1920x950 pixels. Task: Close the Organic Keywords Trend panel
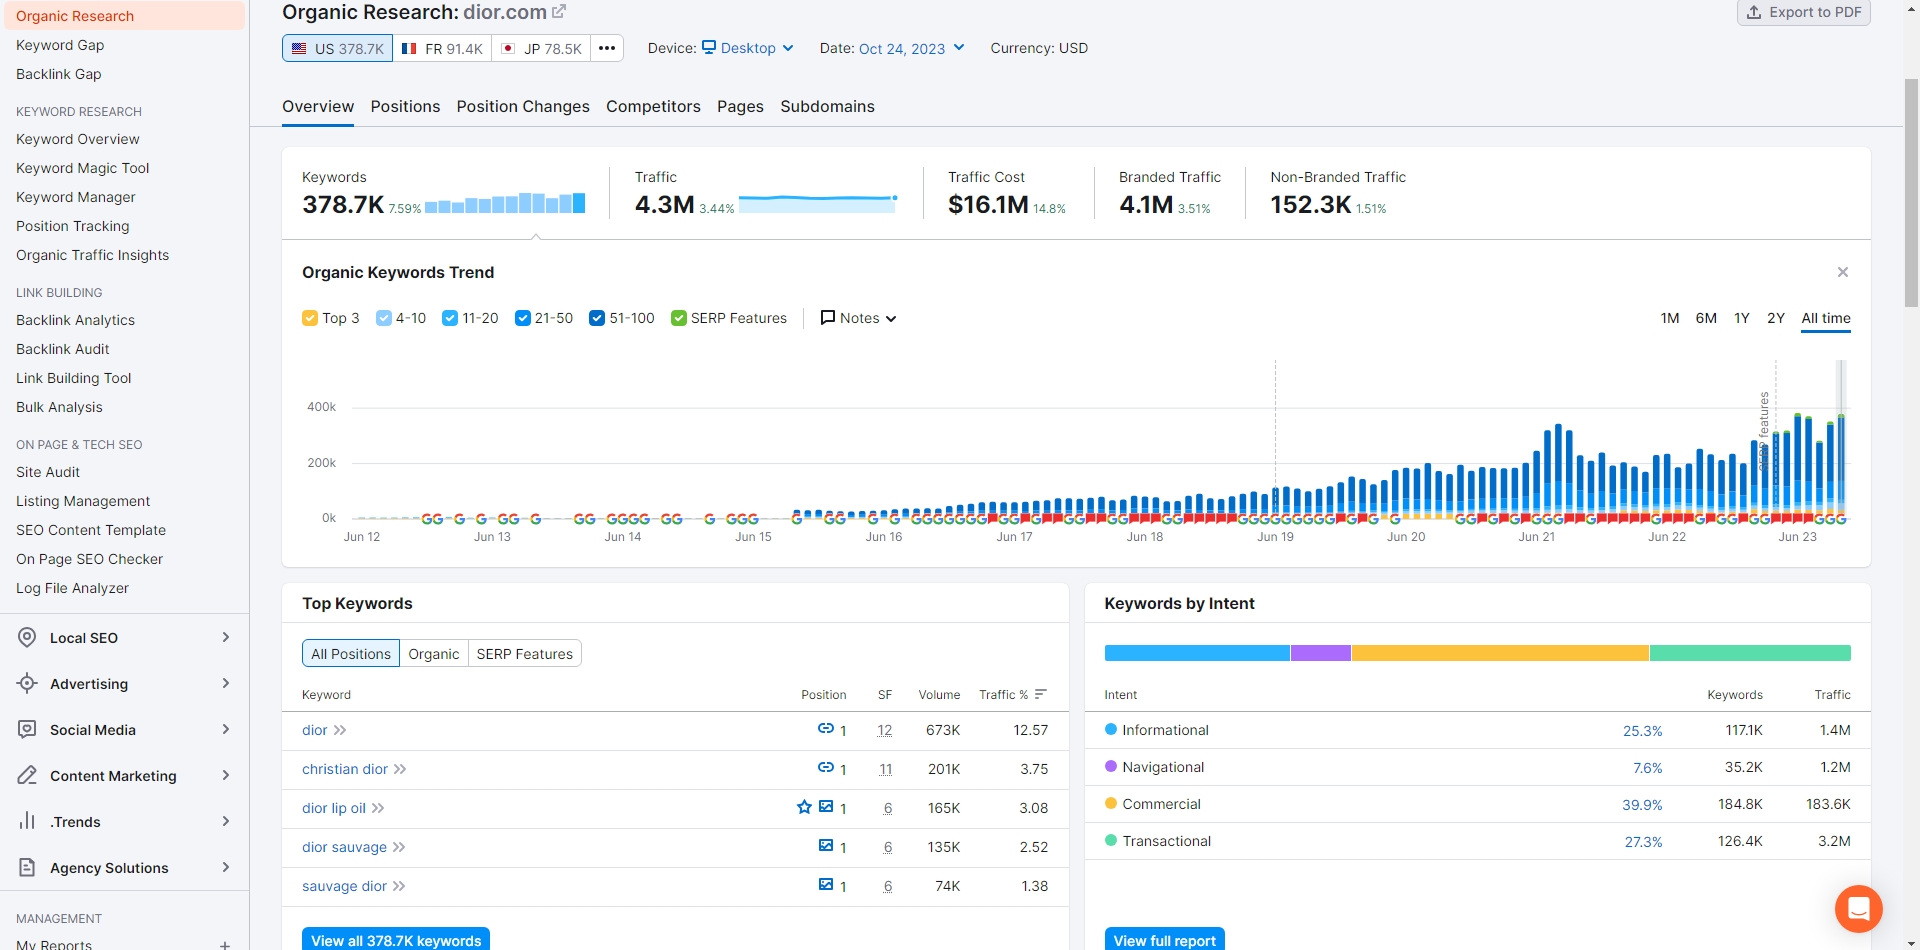tap(1843, 272)
